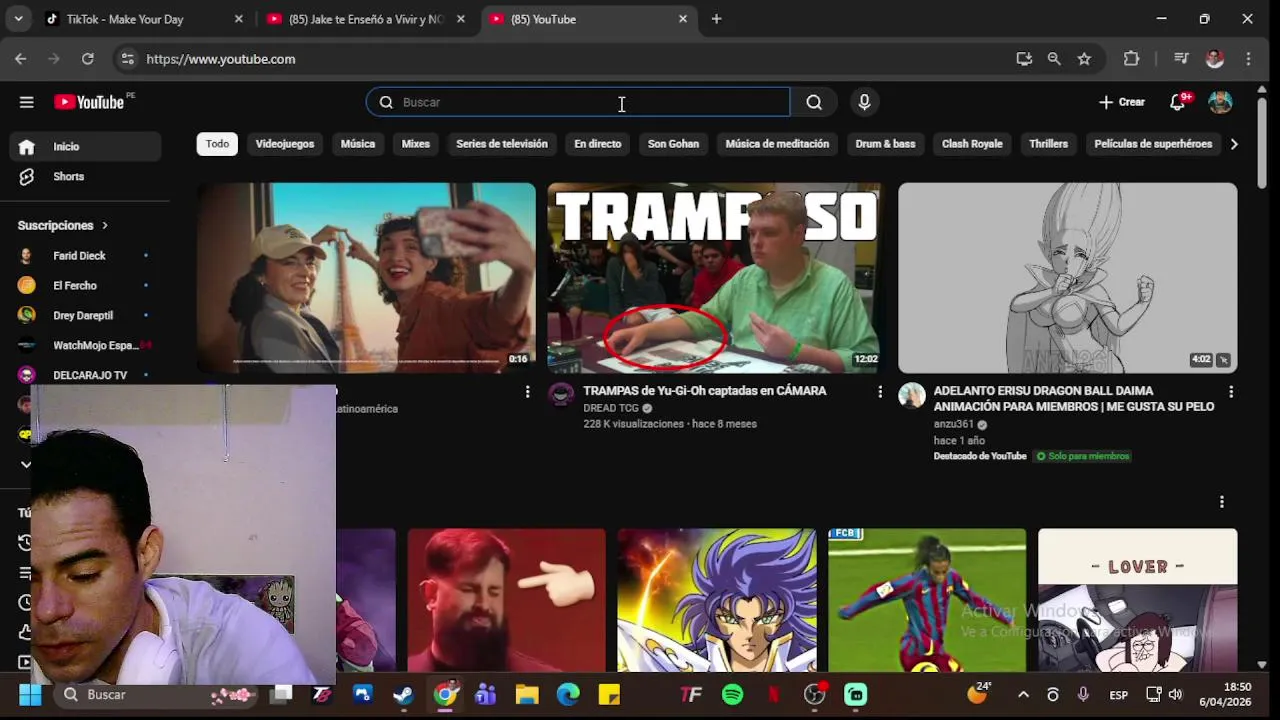The image size is (1280, 720).
Task: Open the LOVER Short thumbnail
Action: click(1137, 600)
